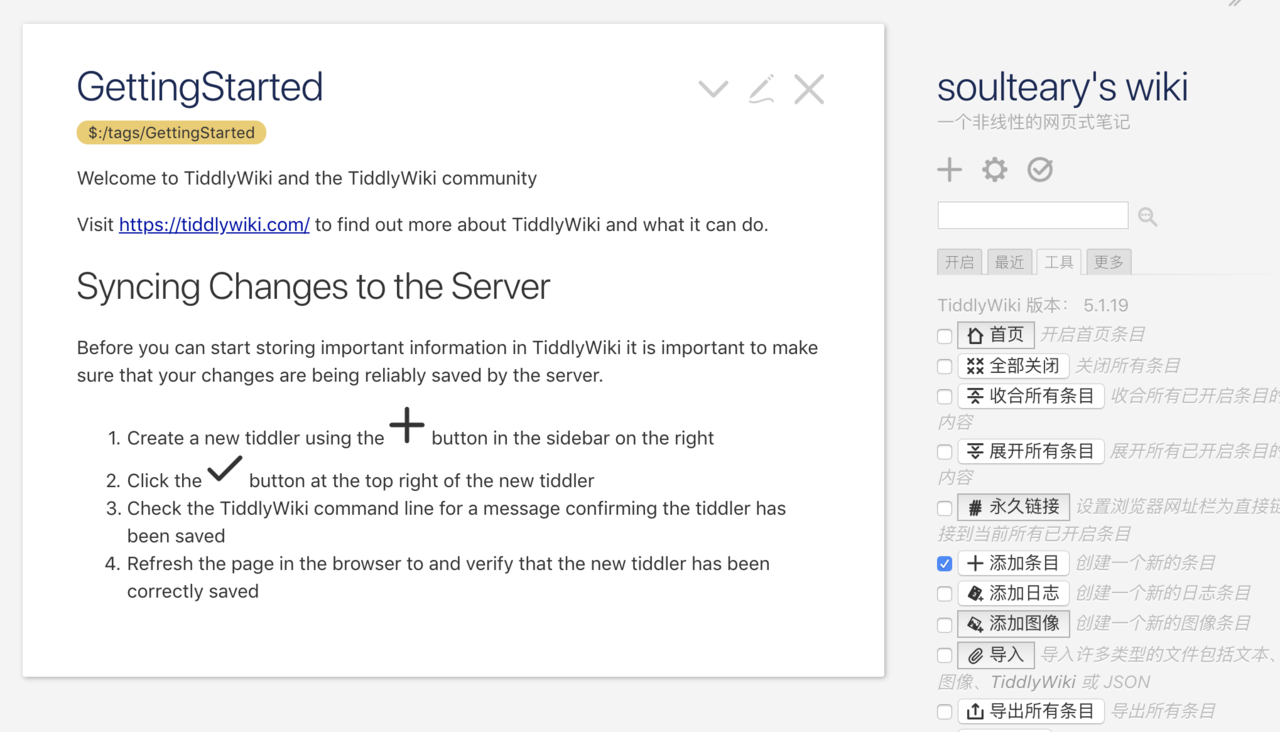1280x732 pixels.
Task: Open more actions chevron on GettingStarted tiddler
Action: (713, 89)
